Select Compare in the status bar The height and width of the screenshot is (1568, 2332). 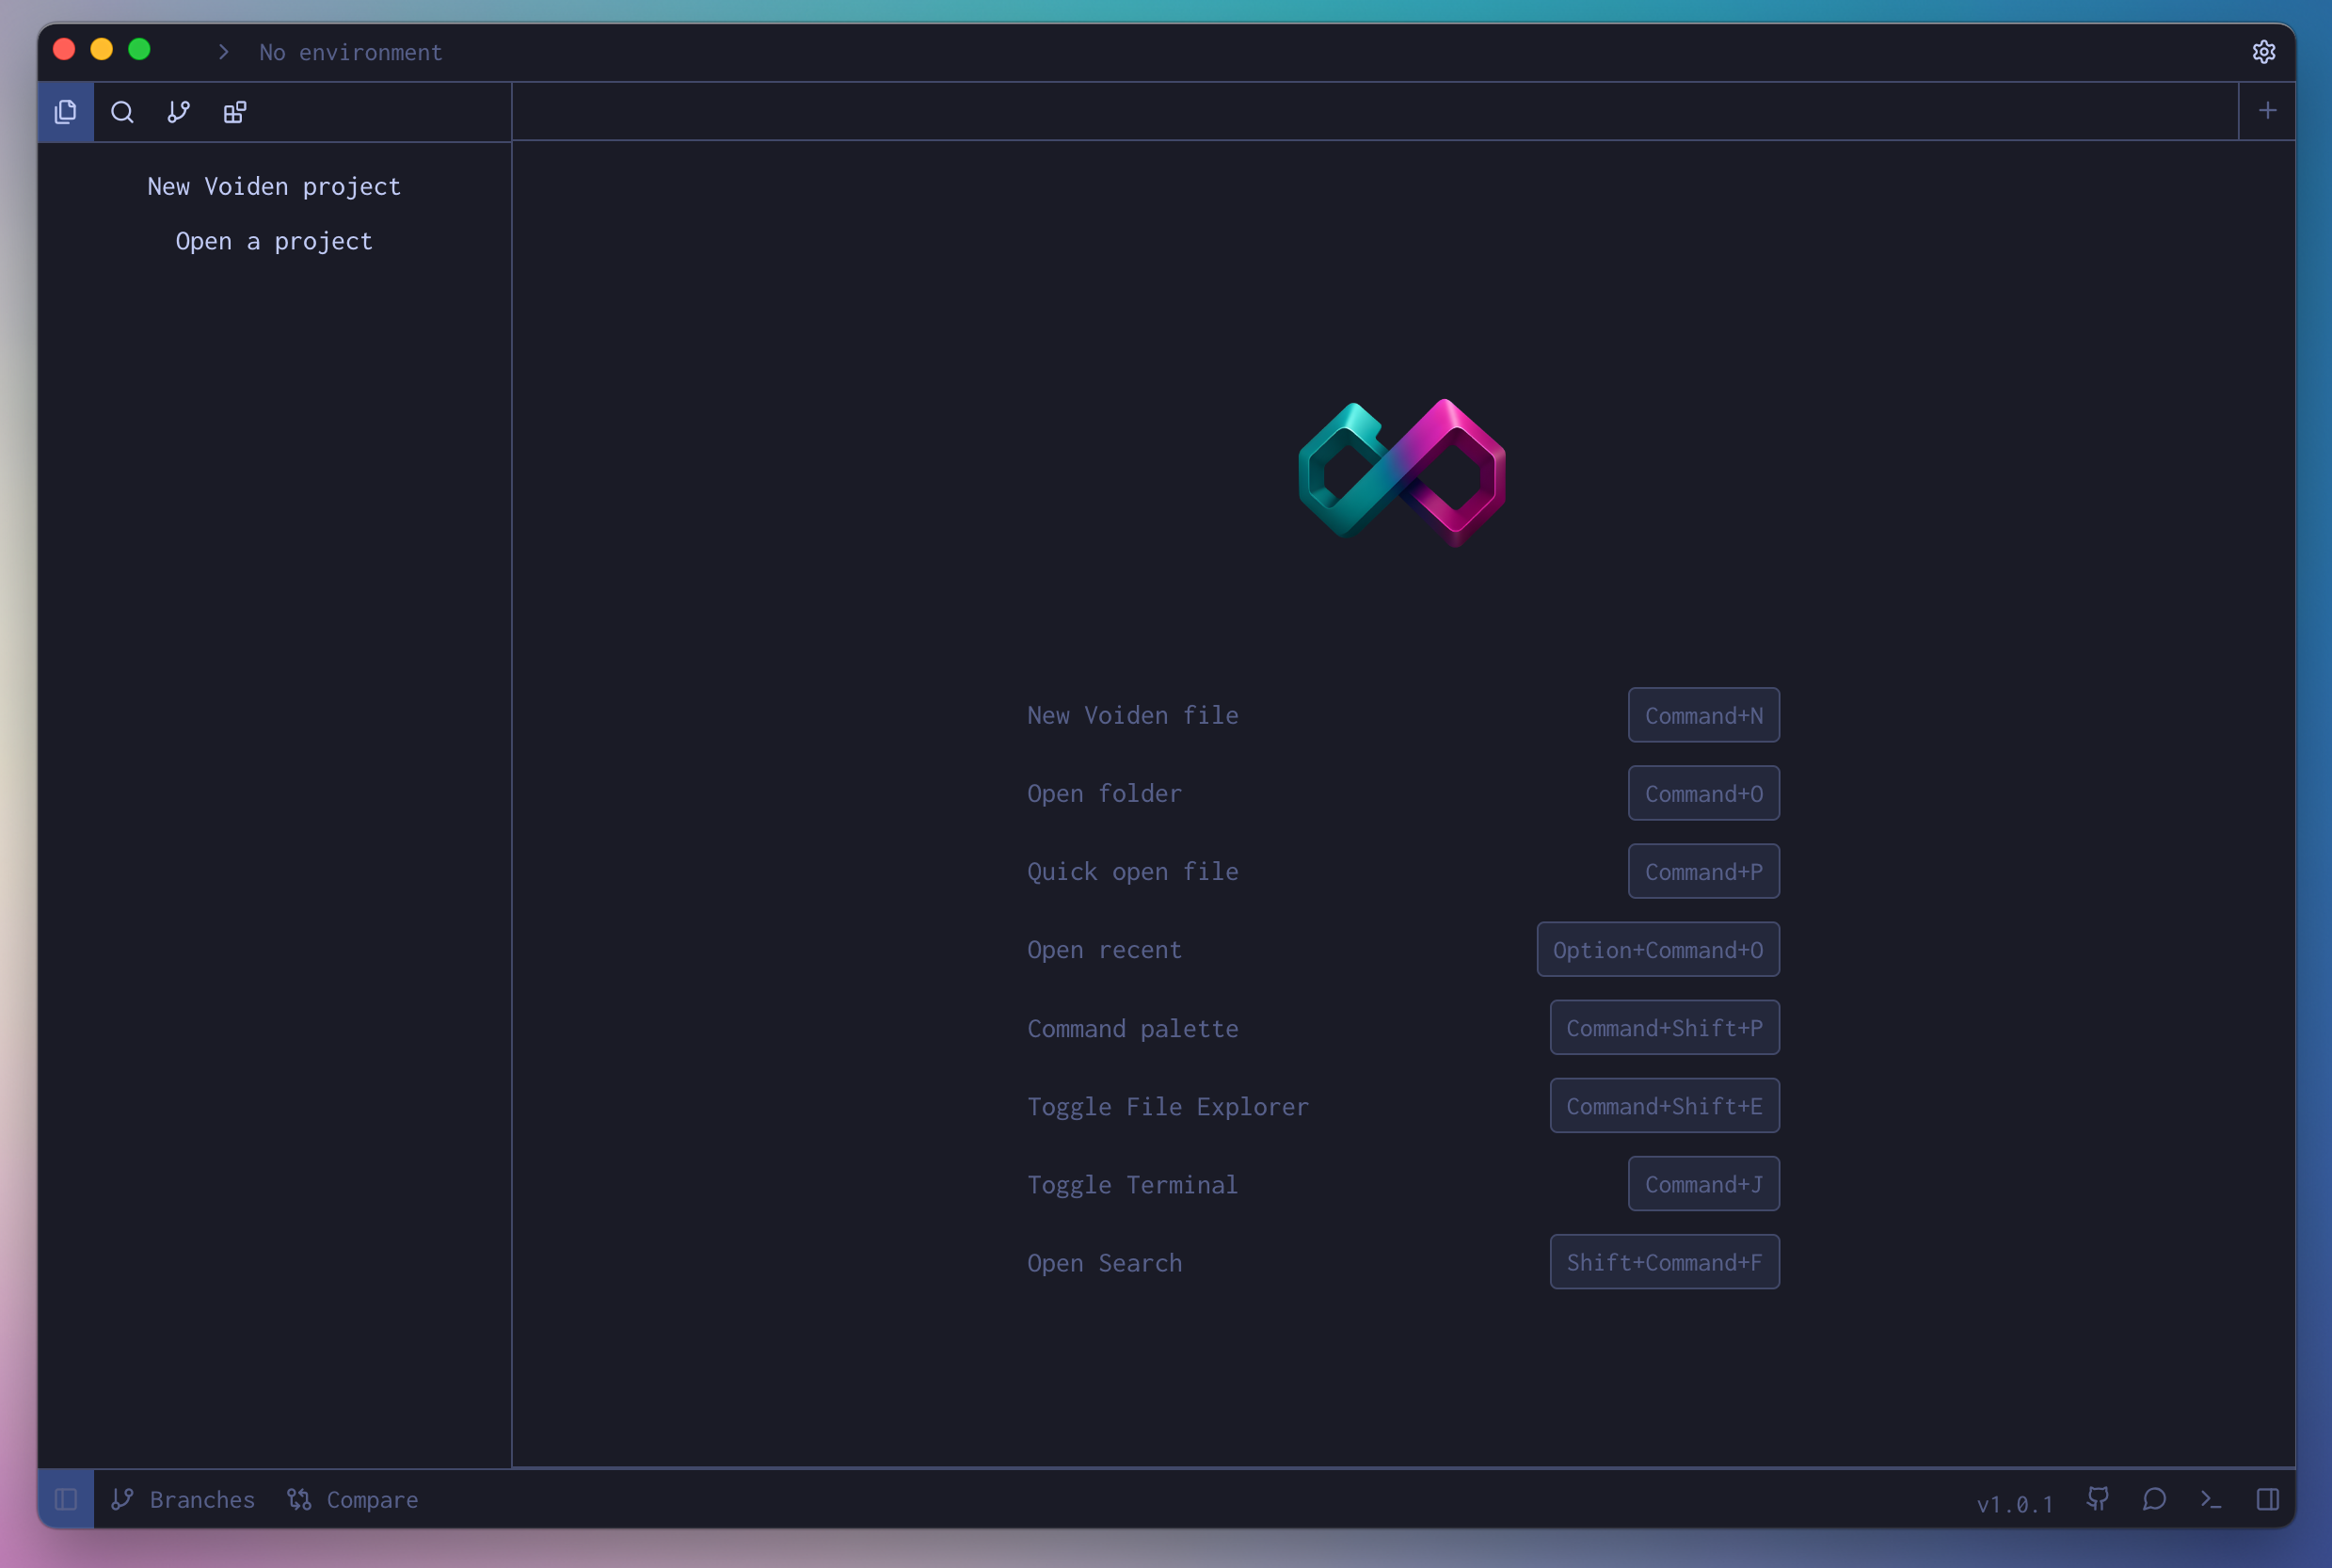click(354, 1499)
